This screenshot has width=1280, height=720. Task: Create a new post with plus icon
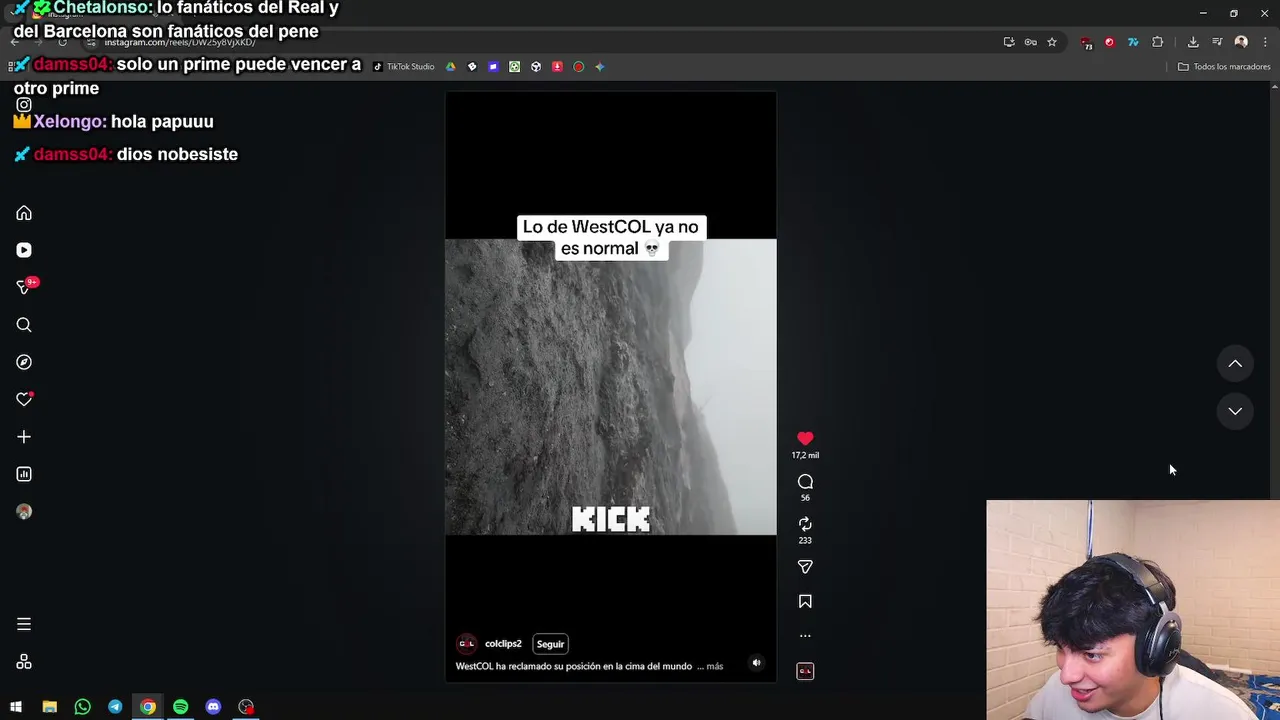pos(24,437)
